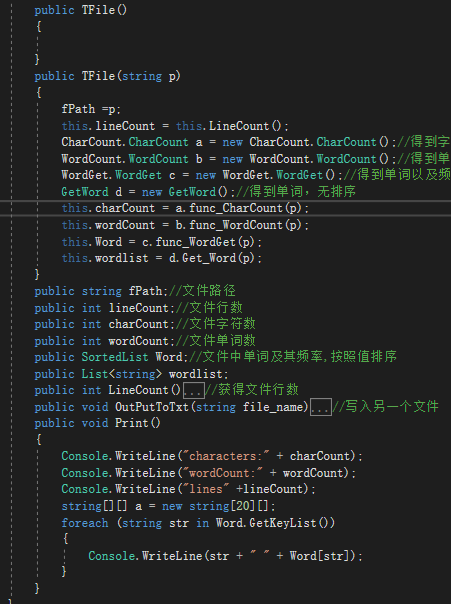
Task: Click 'public int lineCount;' field declaration
Action: 105,308
